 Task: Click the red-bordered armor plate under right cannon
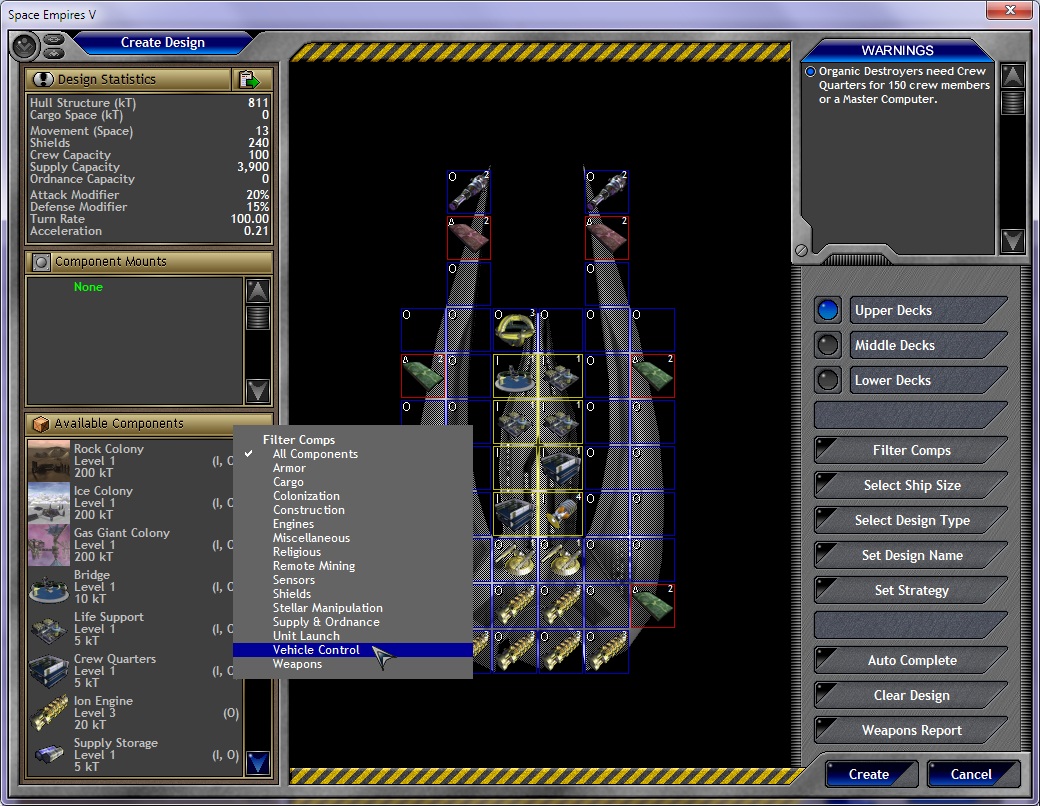(x=607, y=237)
